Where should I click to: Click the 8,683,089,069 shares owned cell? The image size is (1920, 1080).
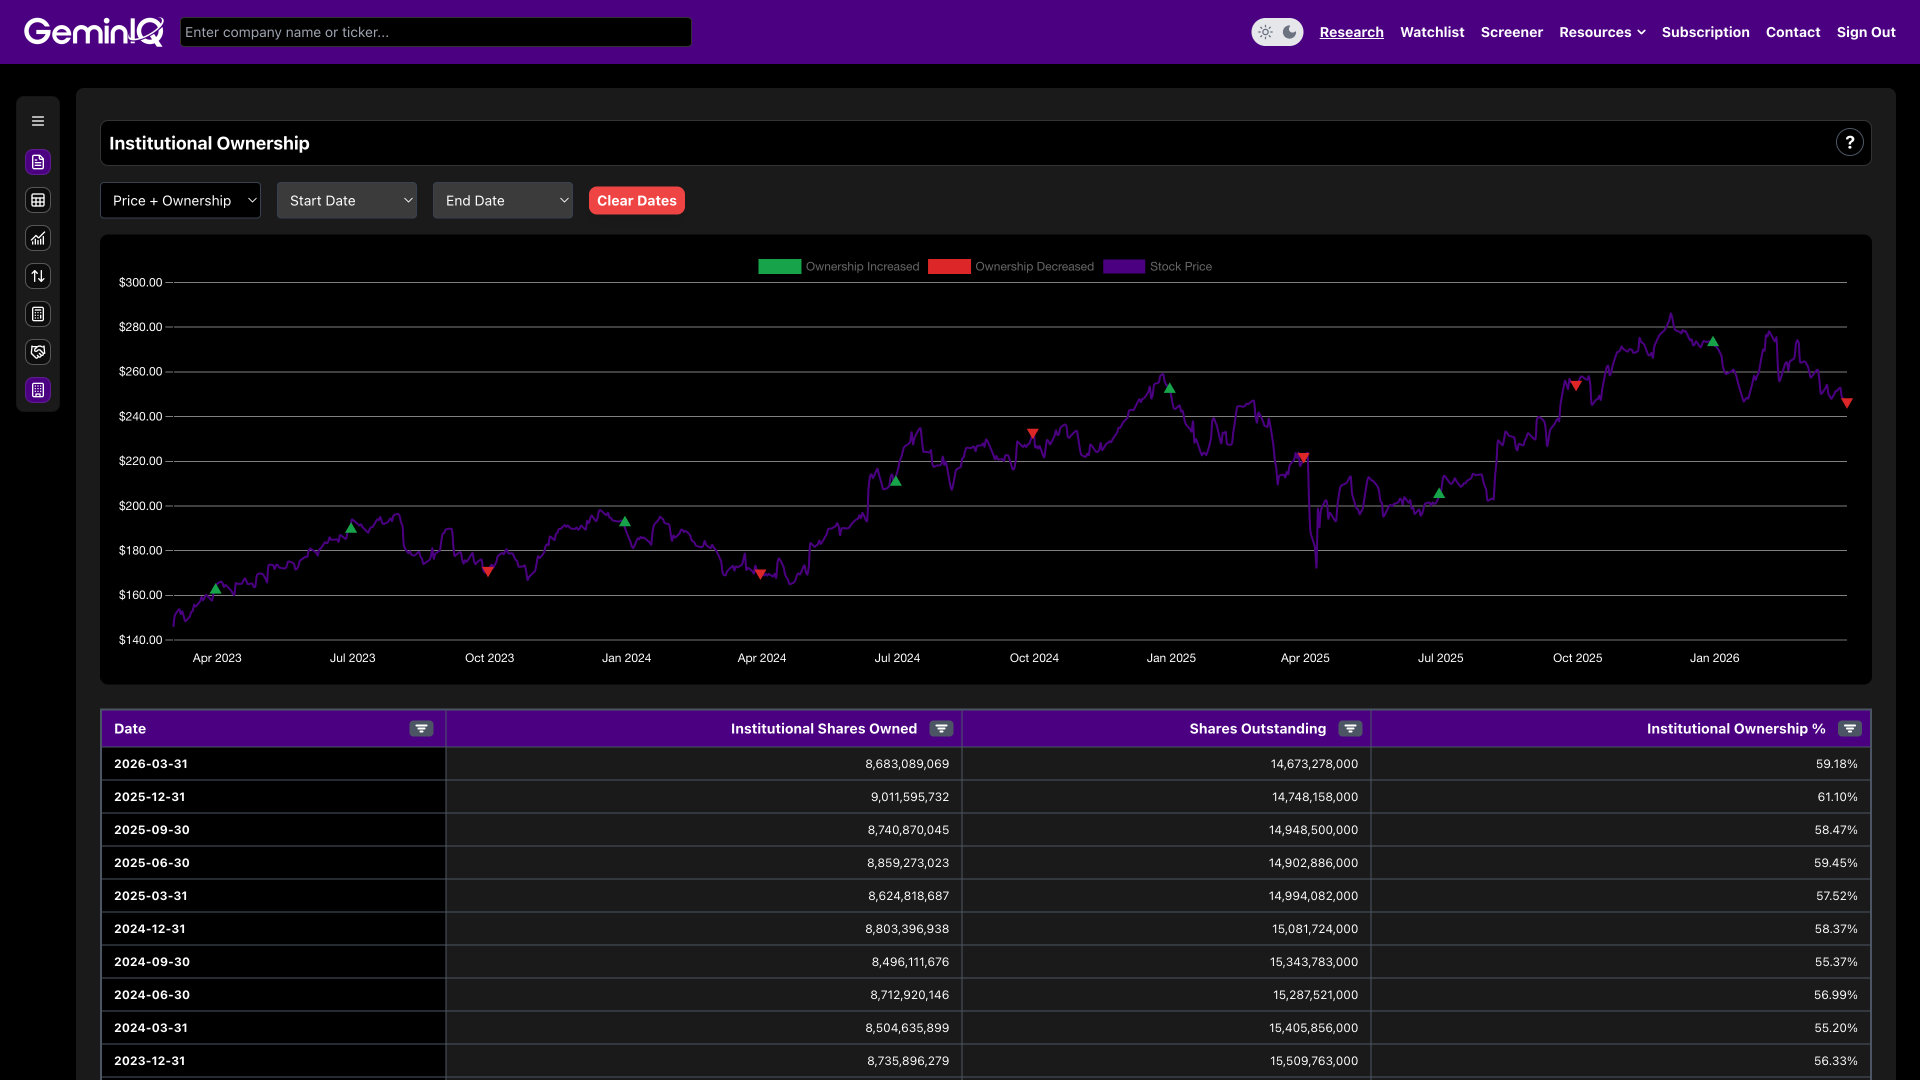coord(704,764)
